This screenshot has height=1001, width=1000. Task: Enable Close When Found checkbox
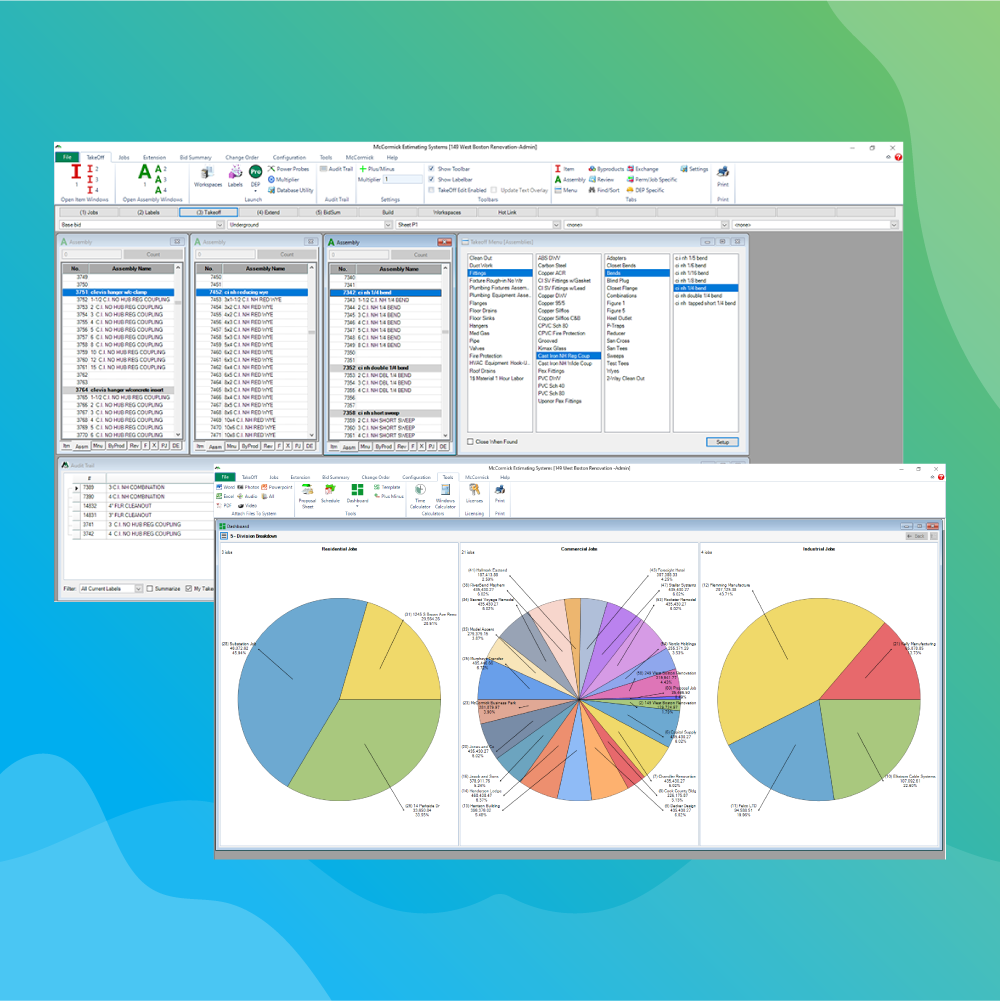470,441
